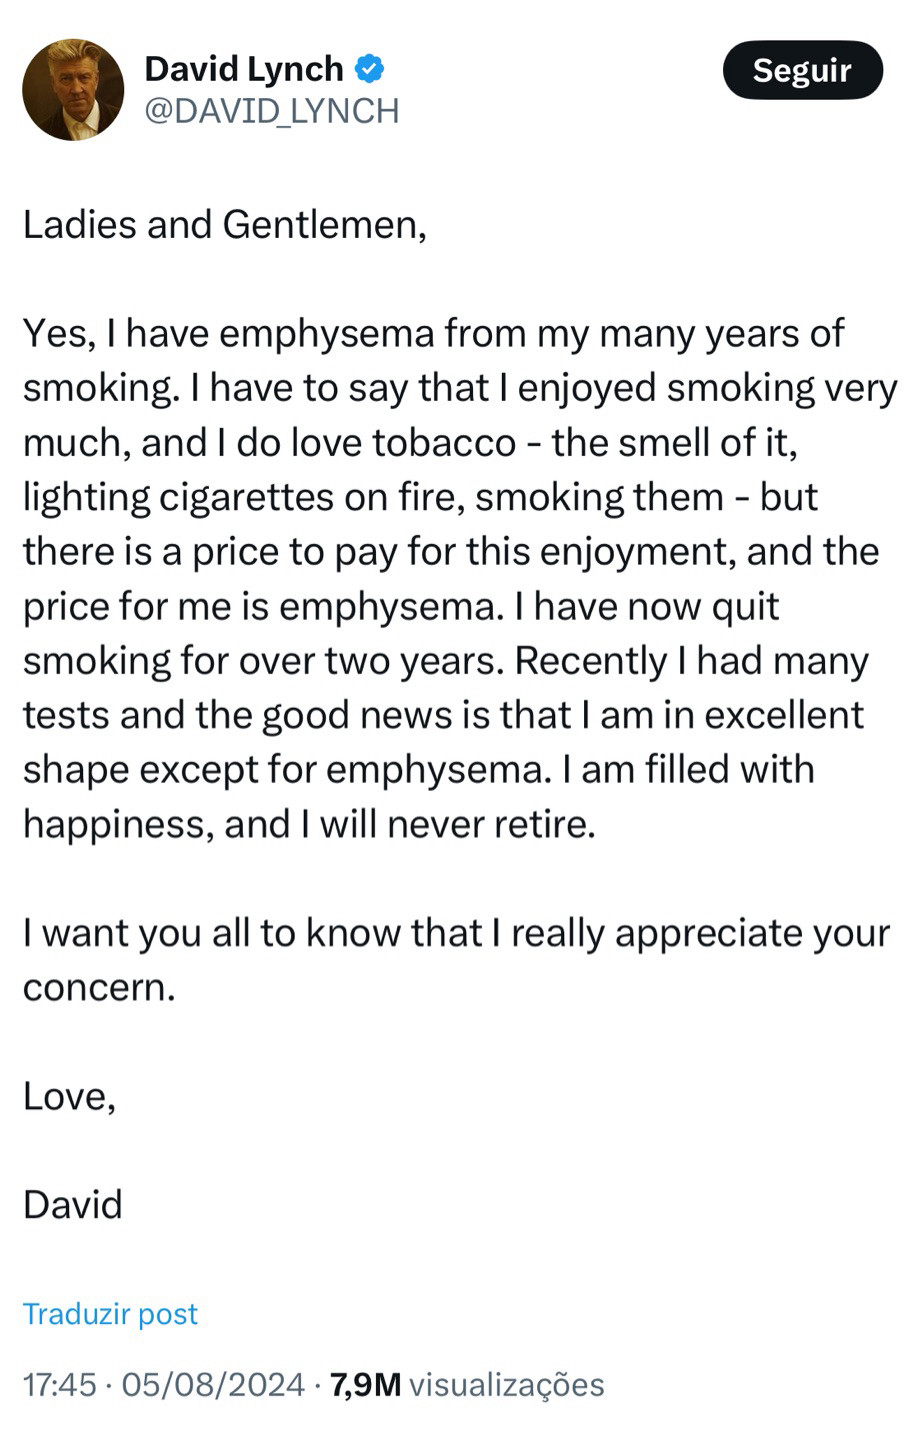
Task: Click the line 'tests and the good news'
Action: 443,715
